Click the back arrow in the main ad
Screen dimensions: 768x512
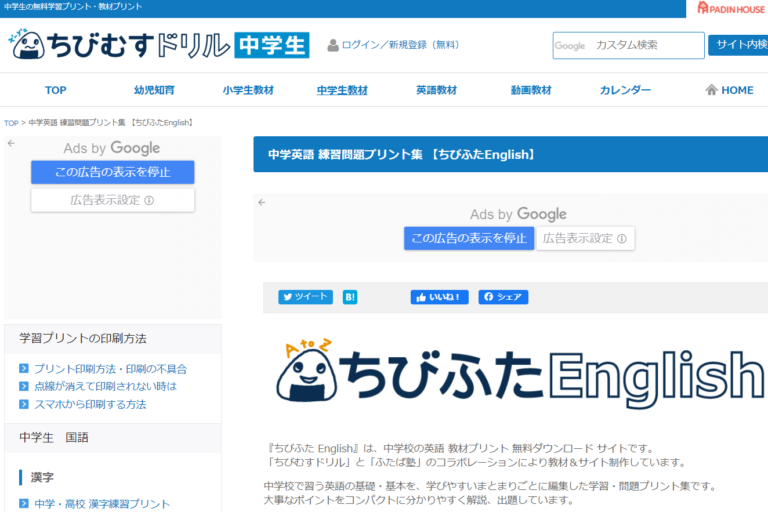click(x=262, y=202)
